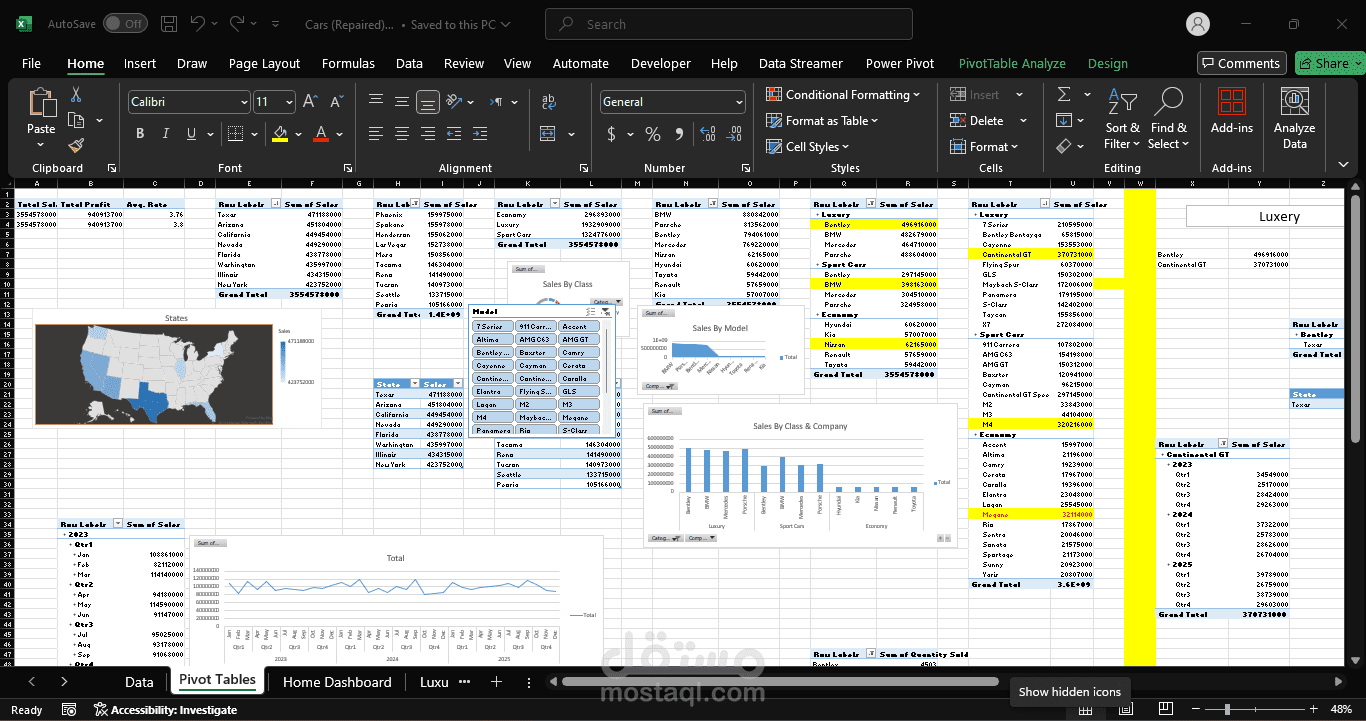The width and height of the screenshot is (1366, 721).
Task: Add a new sheet with the plus icon
Action: click(496, 682)
